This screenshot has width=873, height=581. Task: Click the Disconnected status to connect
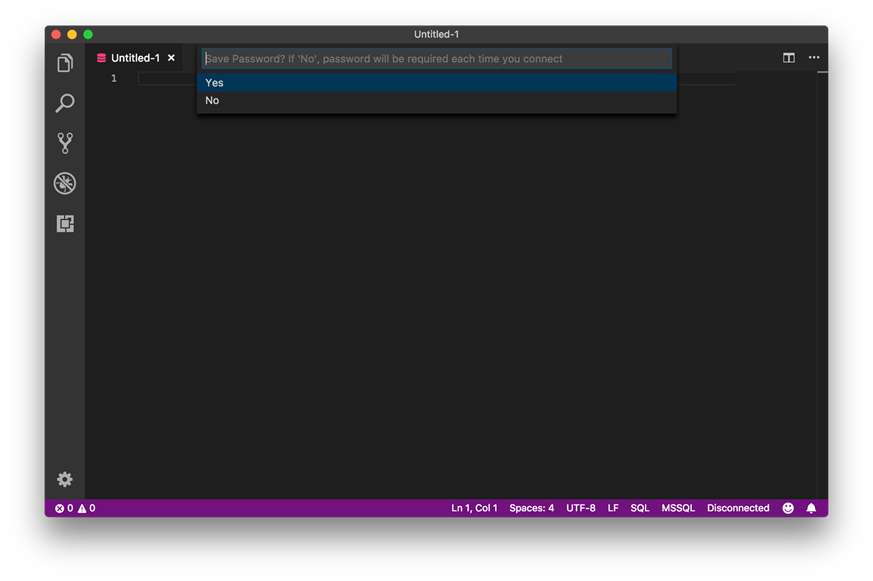pyautogui.click(x=738, y=508)
